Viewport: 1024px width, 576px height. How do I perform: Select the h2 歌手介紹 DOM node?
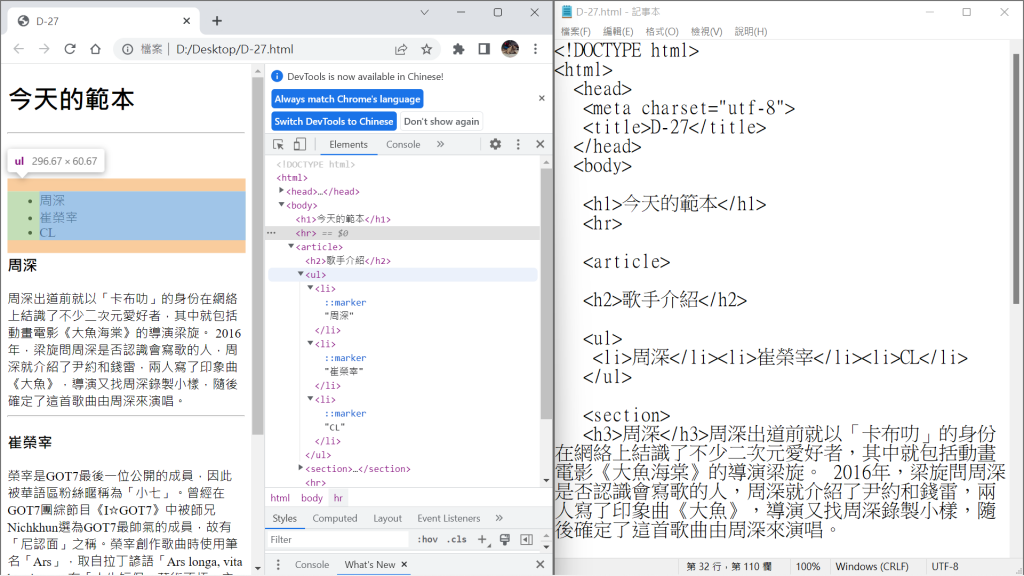point(347,261)
